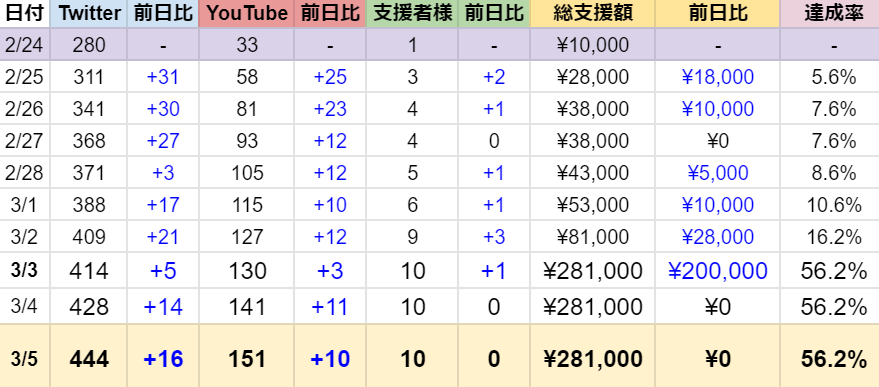Select YouTube count 58
Image resolution: width=879 pixels, height=387 pixels.
point(247,76)
